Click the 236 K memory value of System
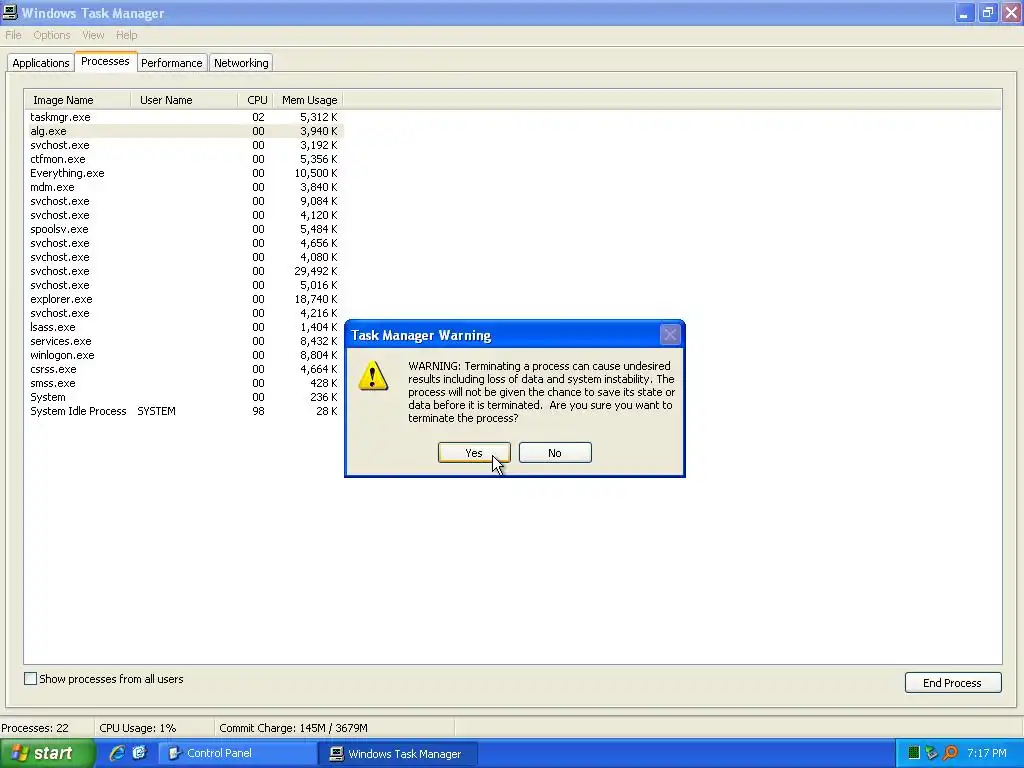The height and width of the screenshot is (768, 1024). (324, 397)
